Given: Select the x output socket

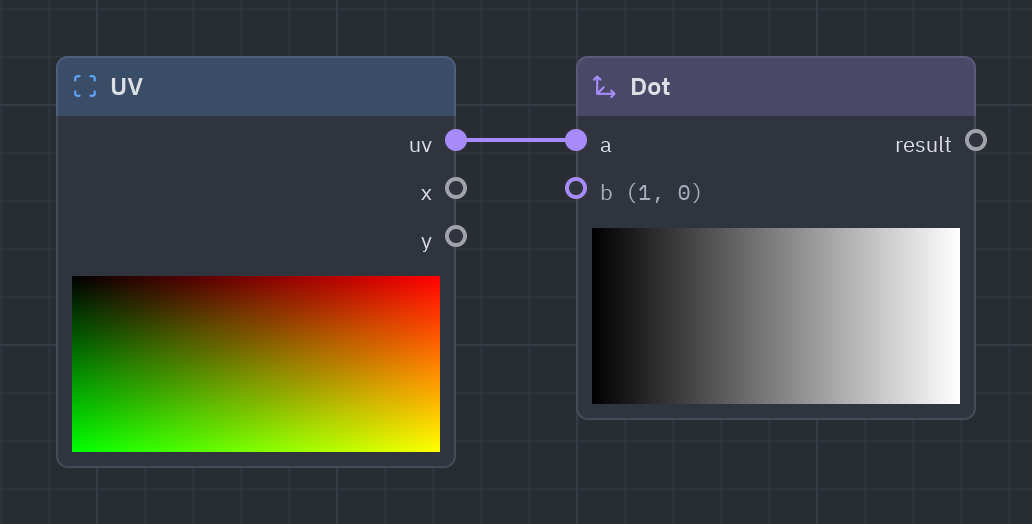Looking at the screenshot, I should pos(456,188).
